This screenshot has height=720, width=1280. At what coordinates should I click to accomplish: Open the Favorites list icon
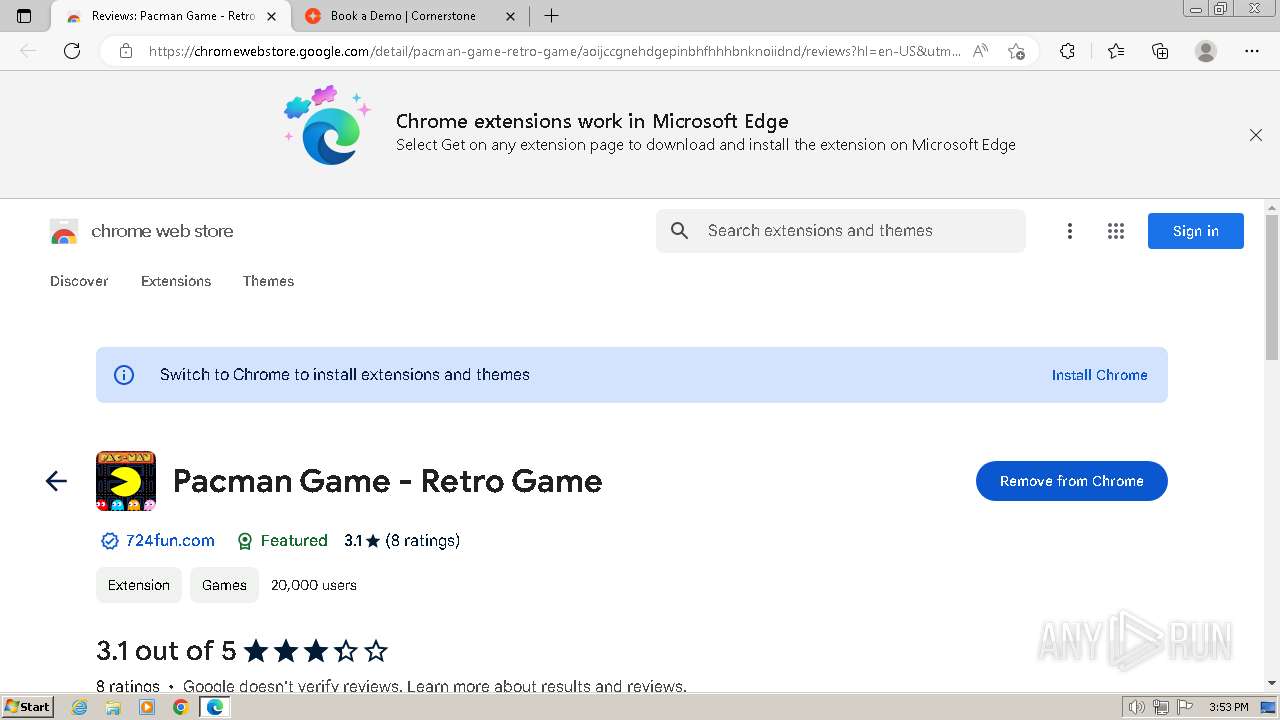click(x=1116, y=51)
